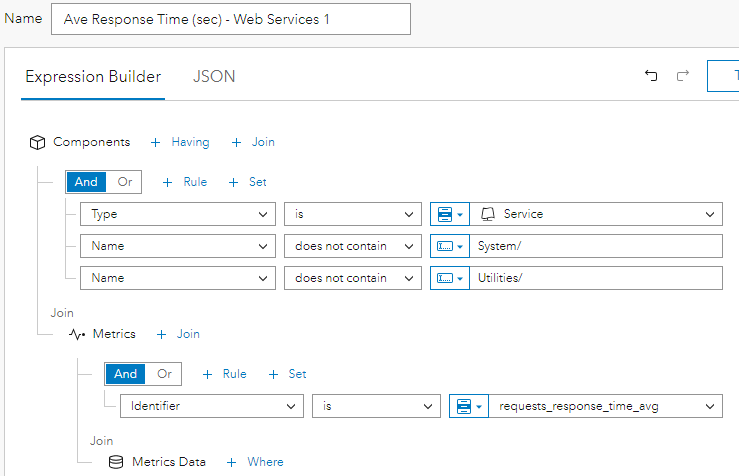This screenshot has height=476, width=739.
Task: Select And in the Components rule group
Action: tap(86, 182)
